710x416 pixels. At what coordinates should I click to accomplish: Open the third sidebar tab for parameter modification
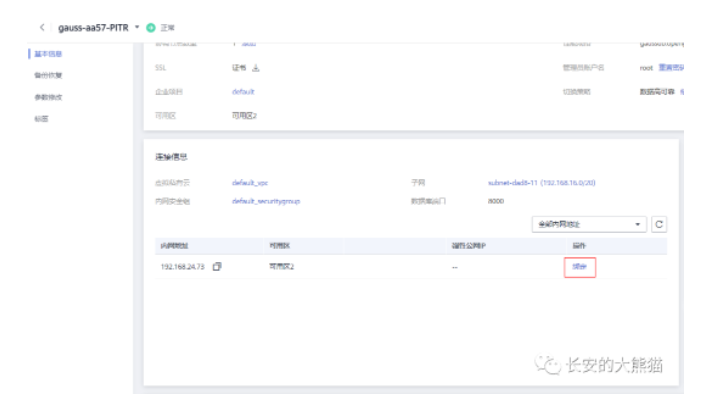coord(48,97)
